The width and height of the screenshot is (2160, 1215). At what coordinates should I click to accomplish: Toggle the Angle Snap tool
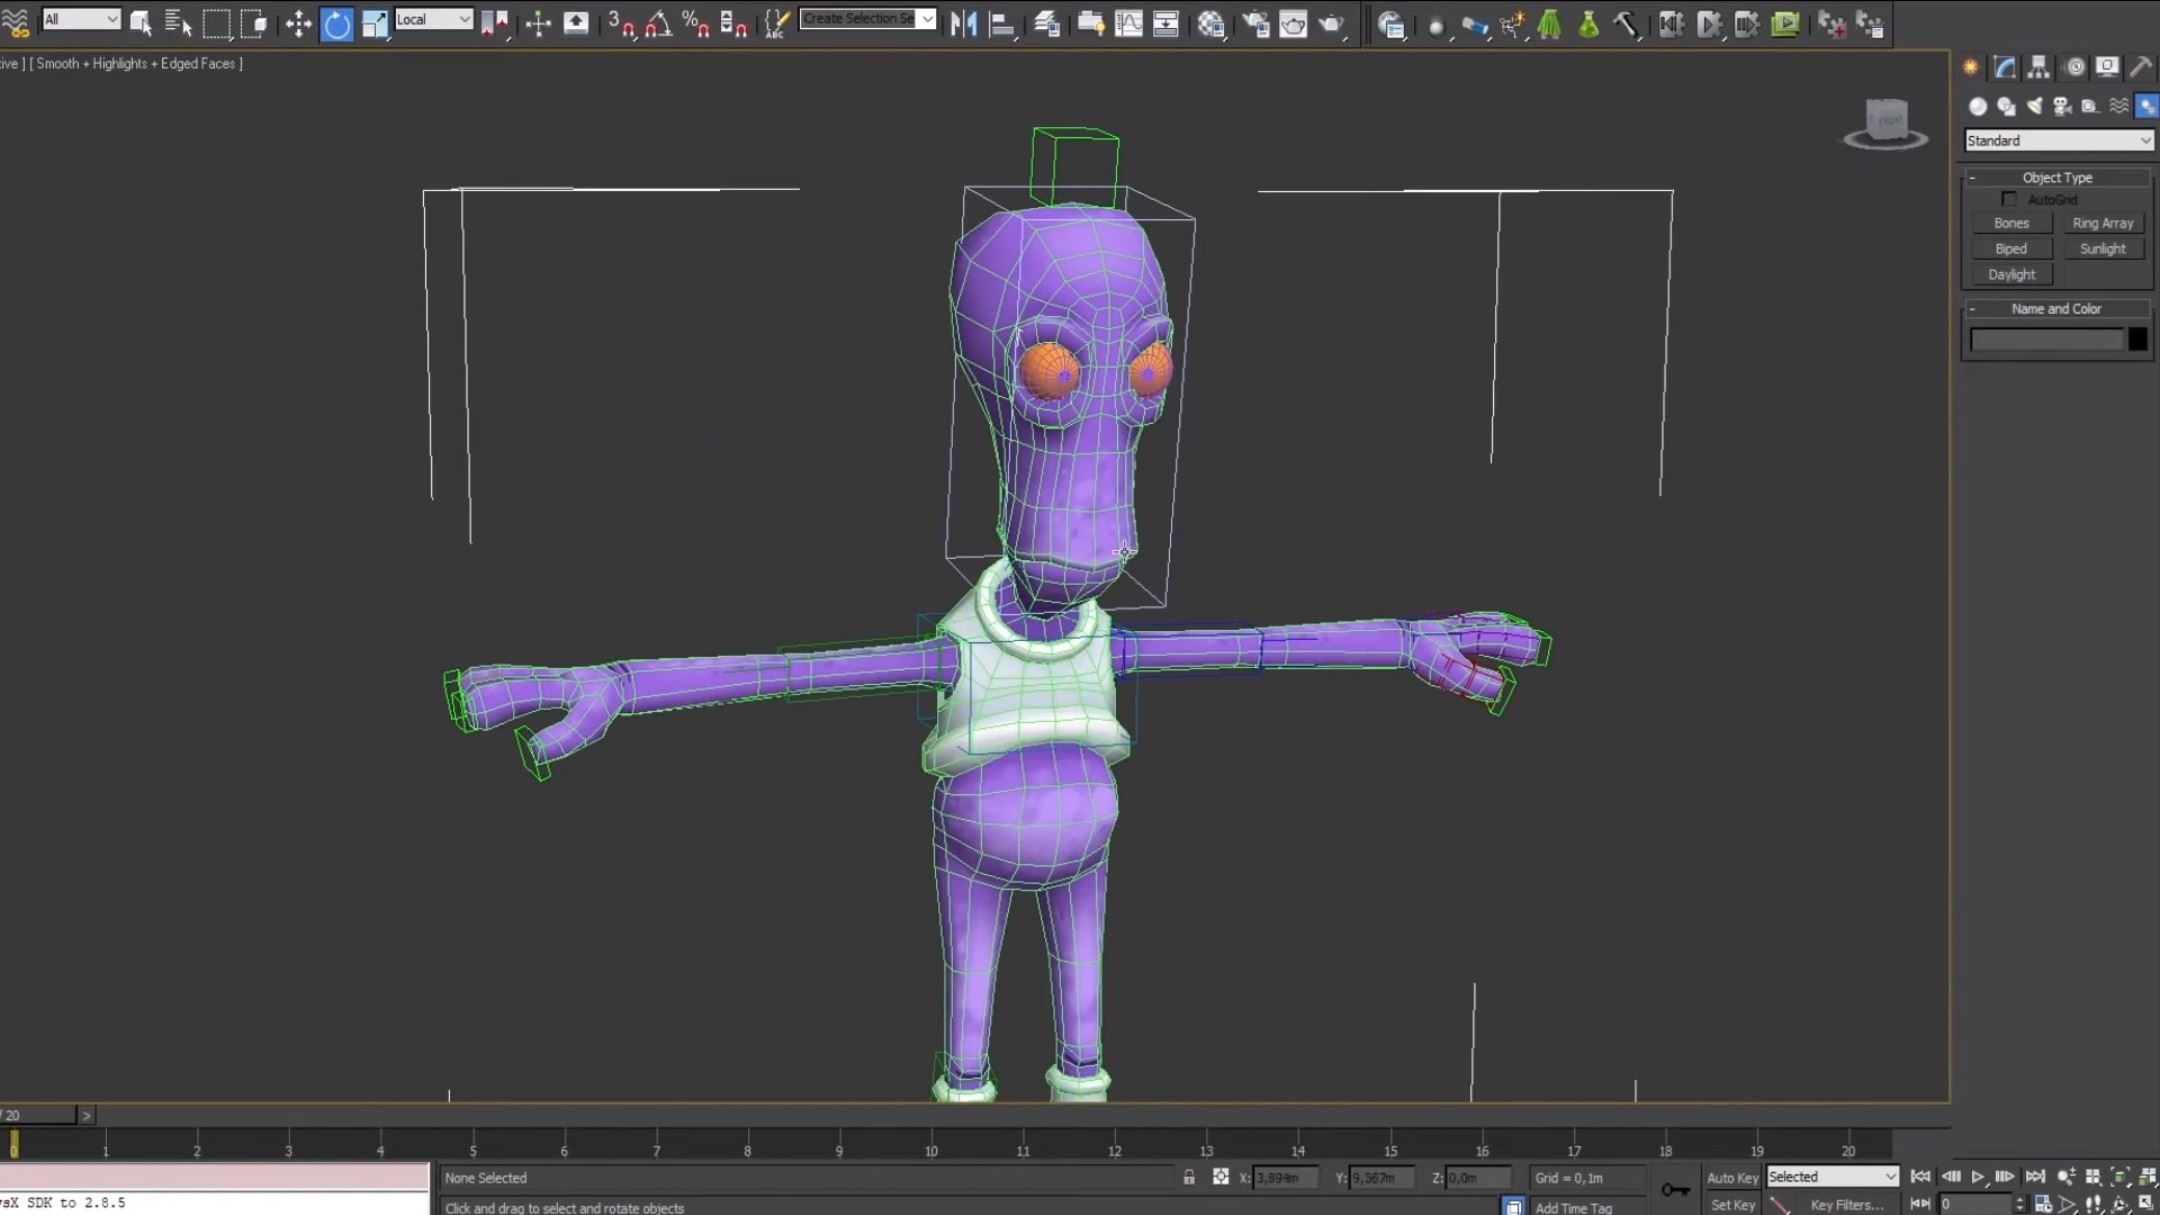click(x=658, y=23)
